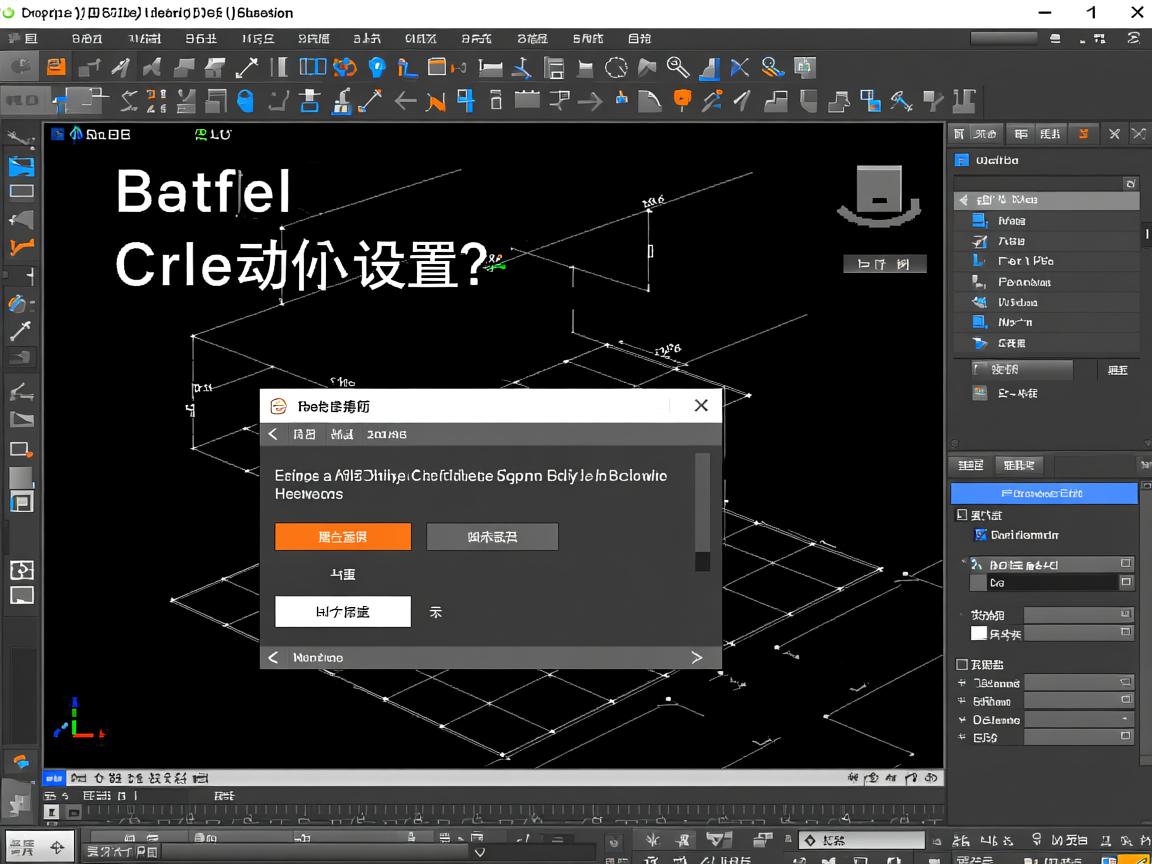Click the magnifier zoom icon in top toolbar
The image size is (1152, 864).
(679, 68)
